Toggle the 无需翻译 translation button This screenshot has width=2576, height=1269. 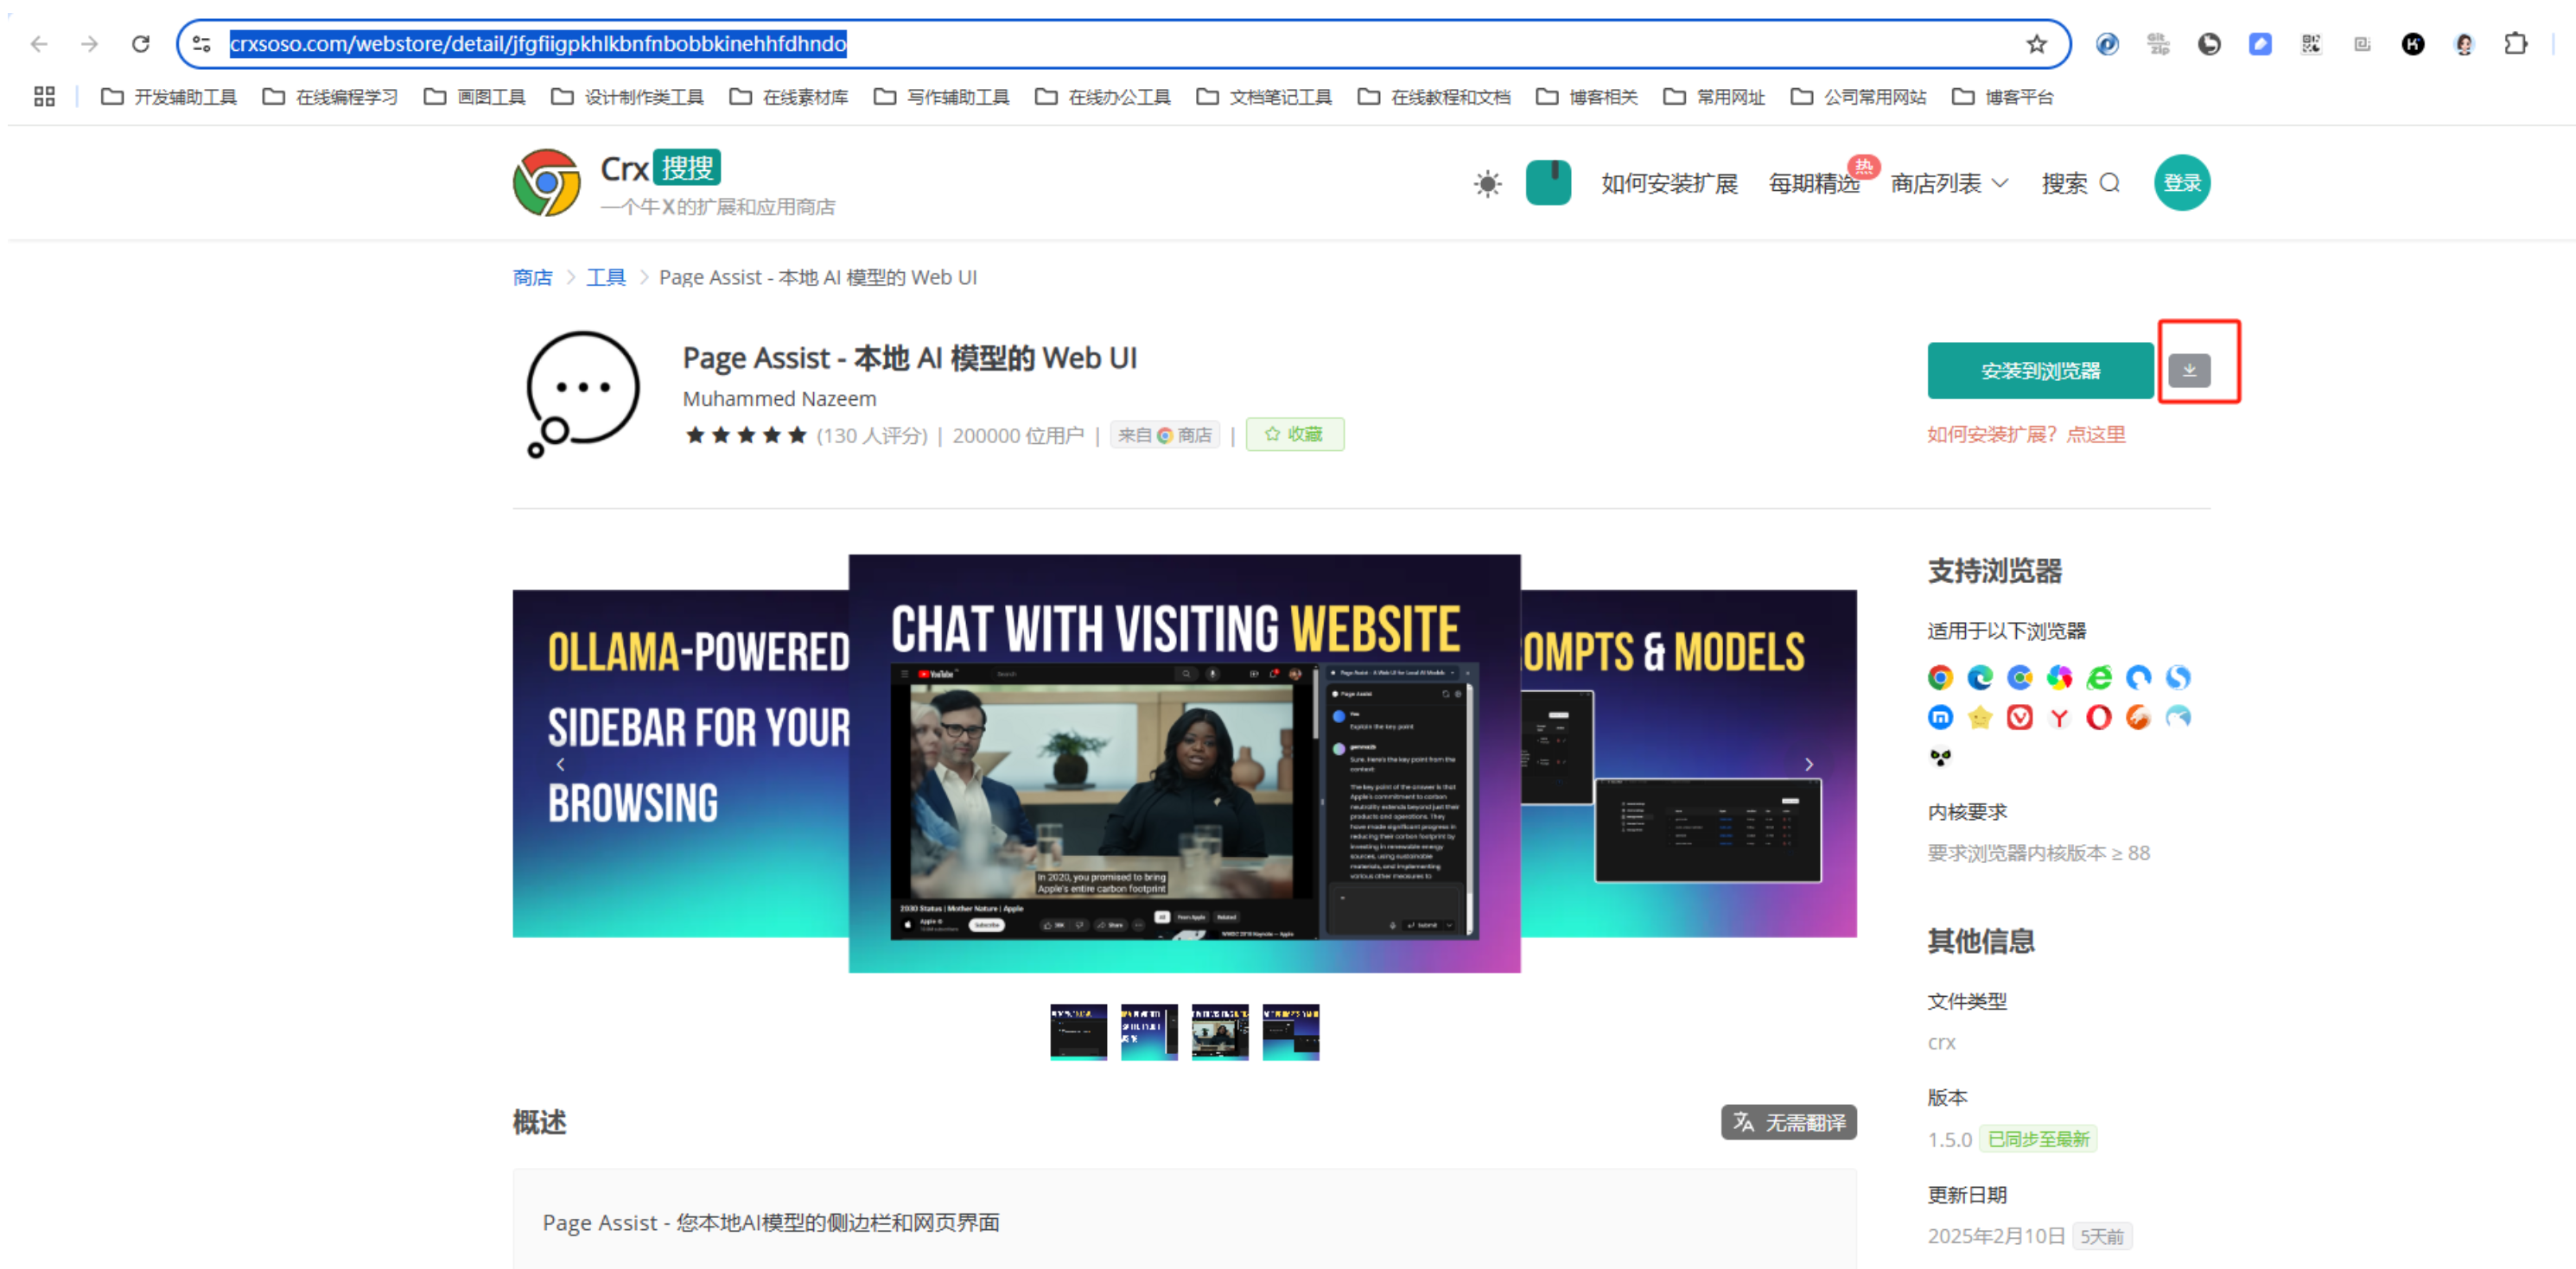[1788, 1122]
